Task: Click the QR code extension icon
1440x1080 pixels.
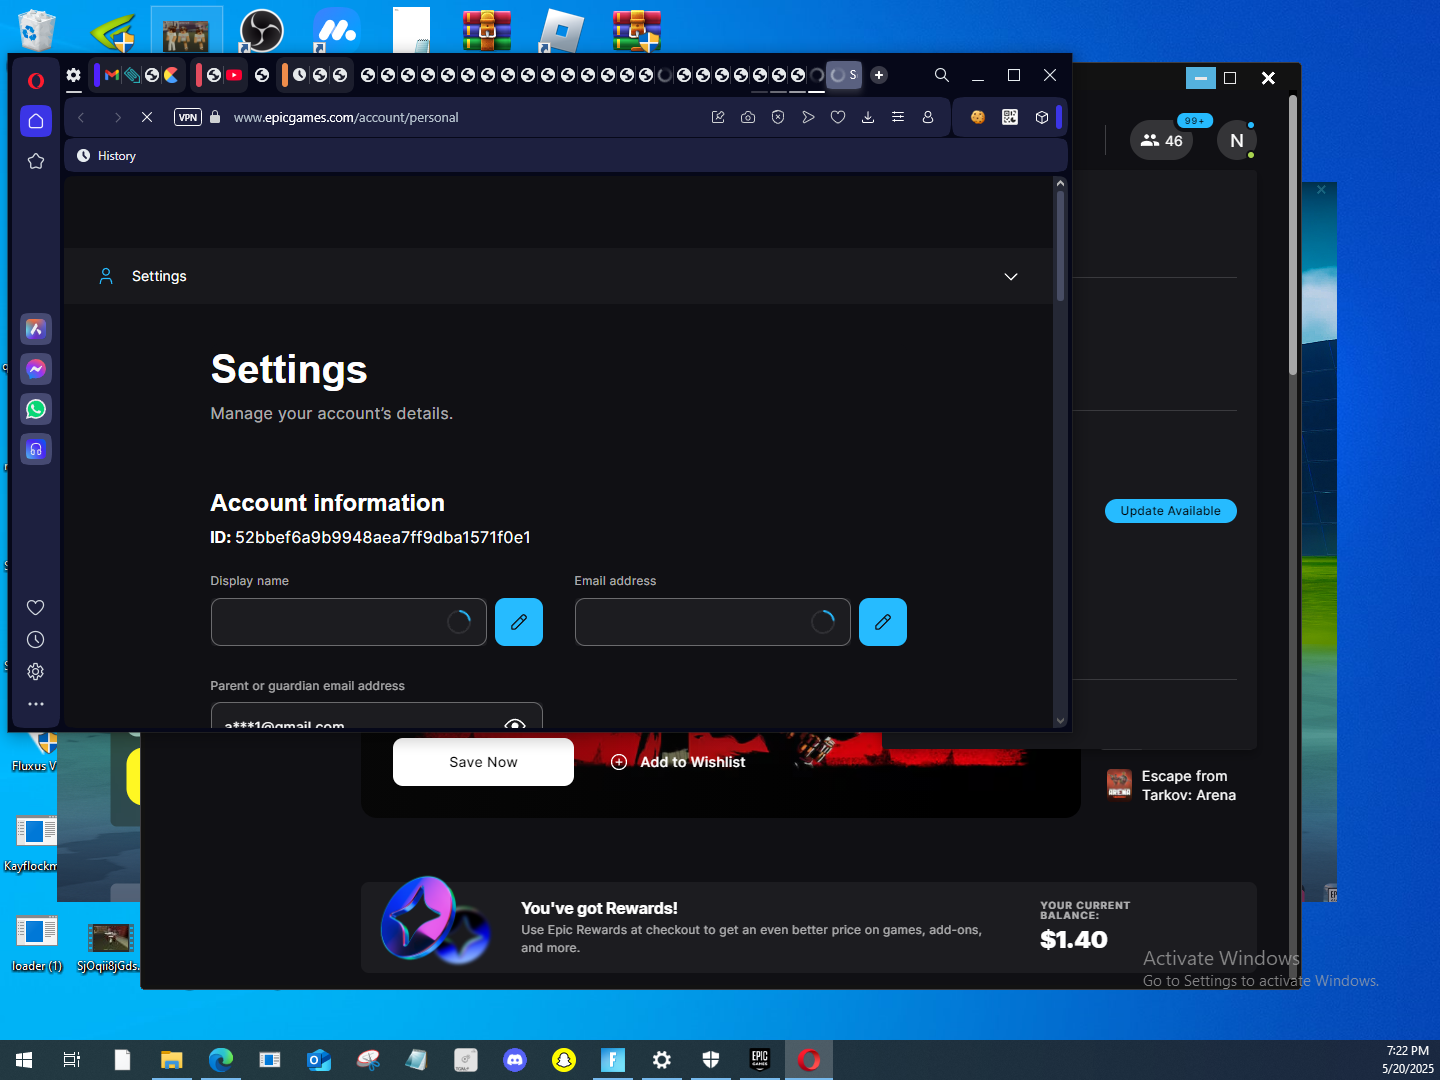Action: click(1010, 117)
